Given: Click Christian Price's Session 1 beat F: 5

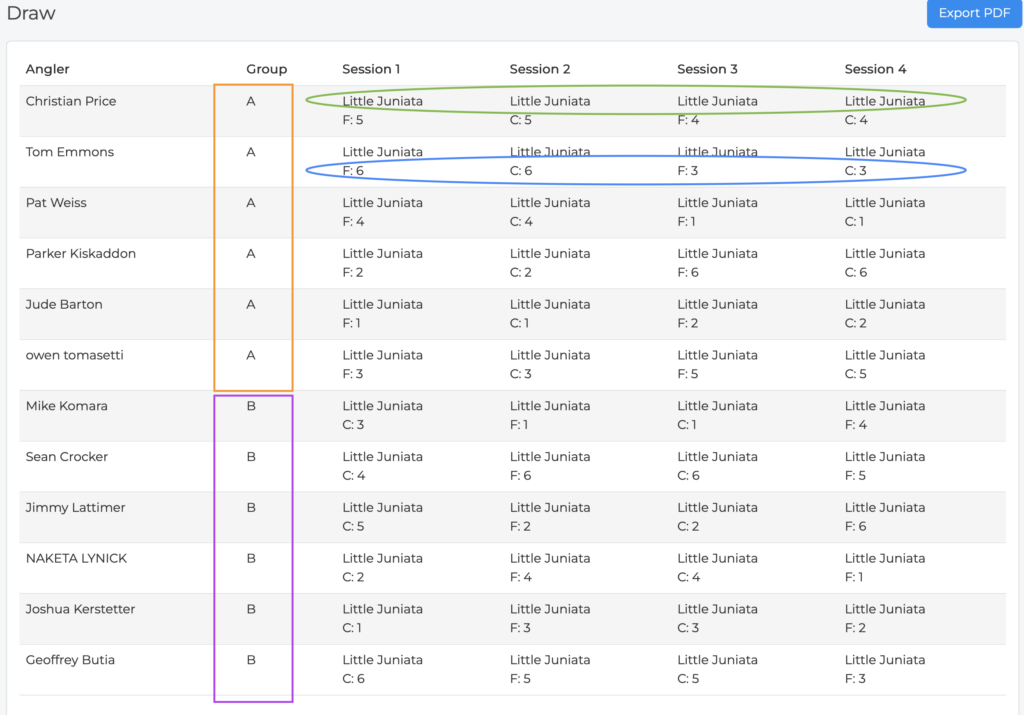Looking at the screenshot, I should click(x=353, y=120).
